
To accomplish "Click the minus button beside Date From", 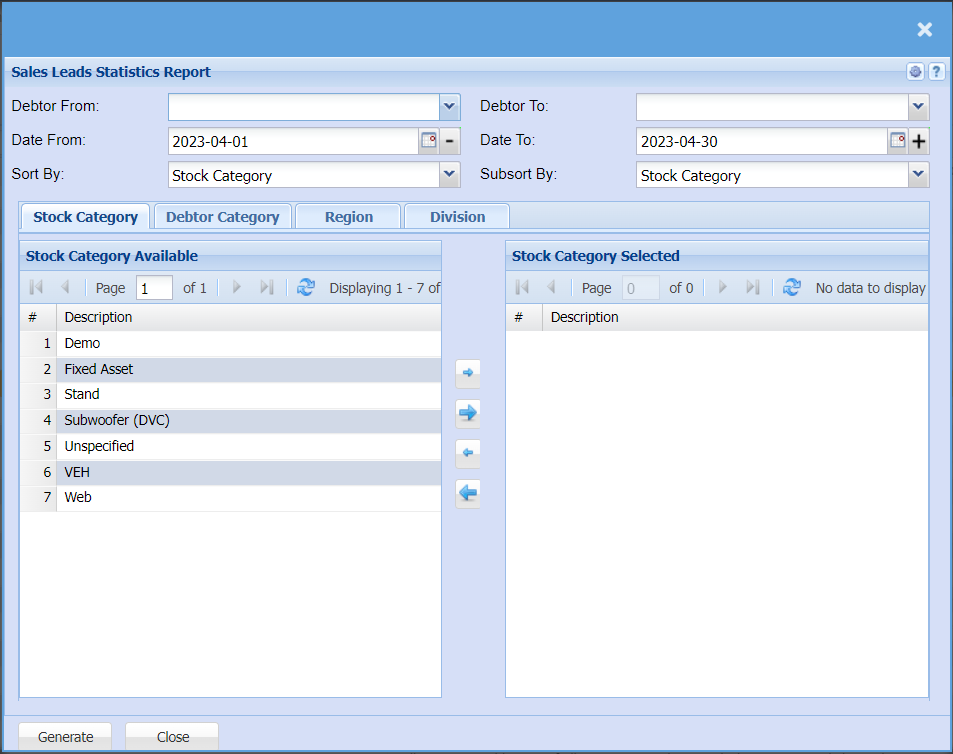I will pyautogui.click(x=450, y=141).
